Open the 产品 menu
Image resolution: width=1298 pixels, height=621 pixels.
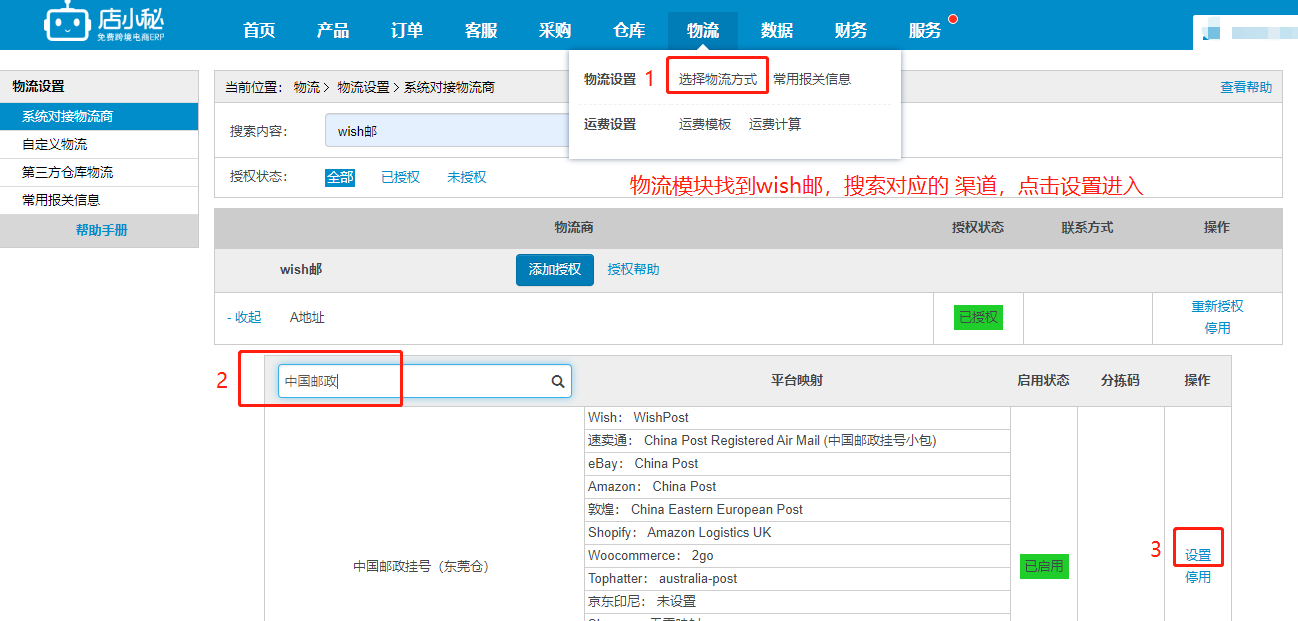[333, 30]
